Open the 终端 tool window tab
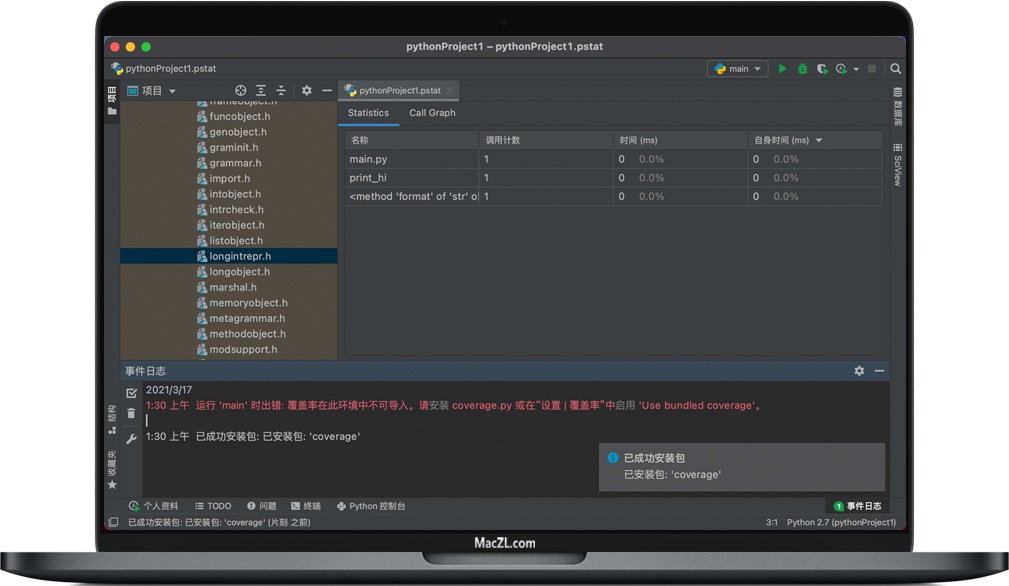 [305, 506]
